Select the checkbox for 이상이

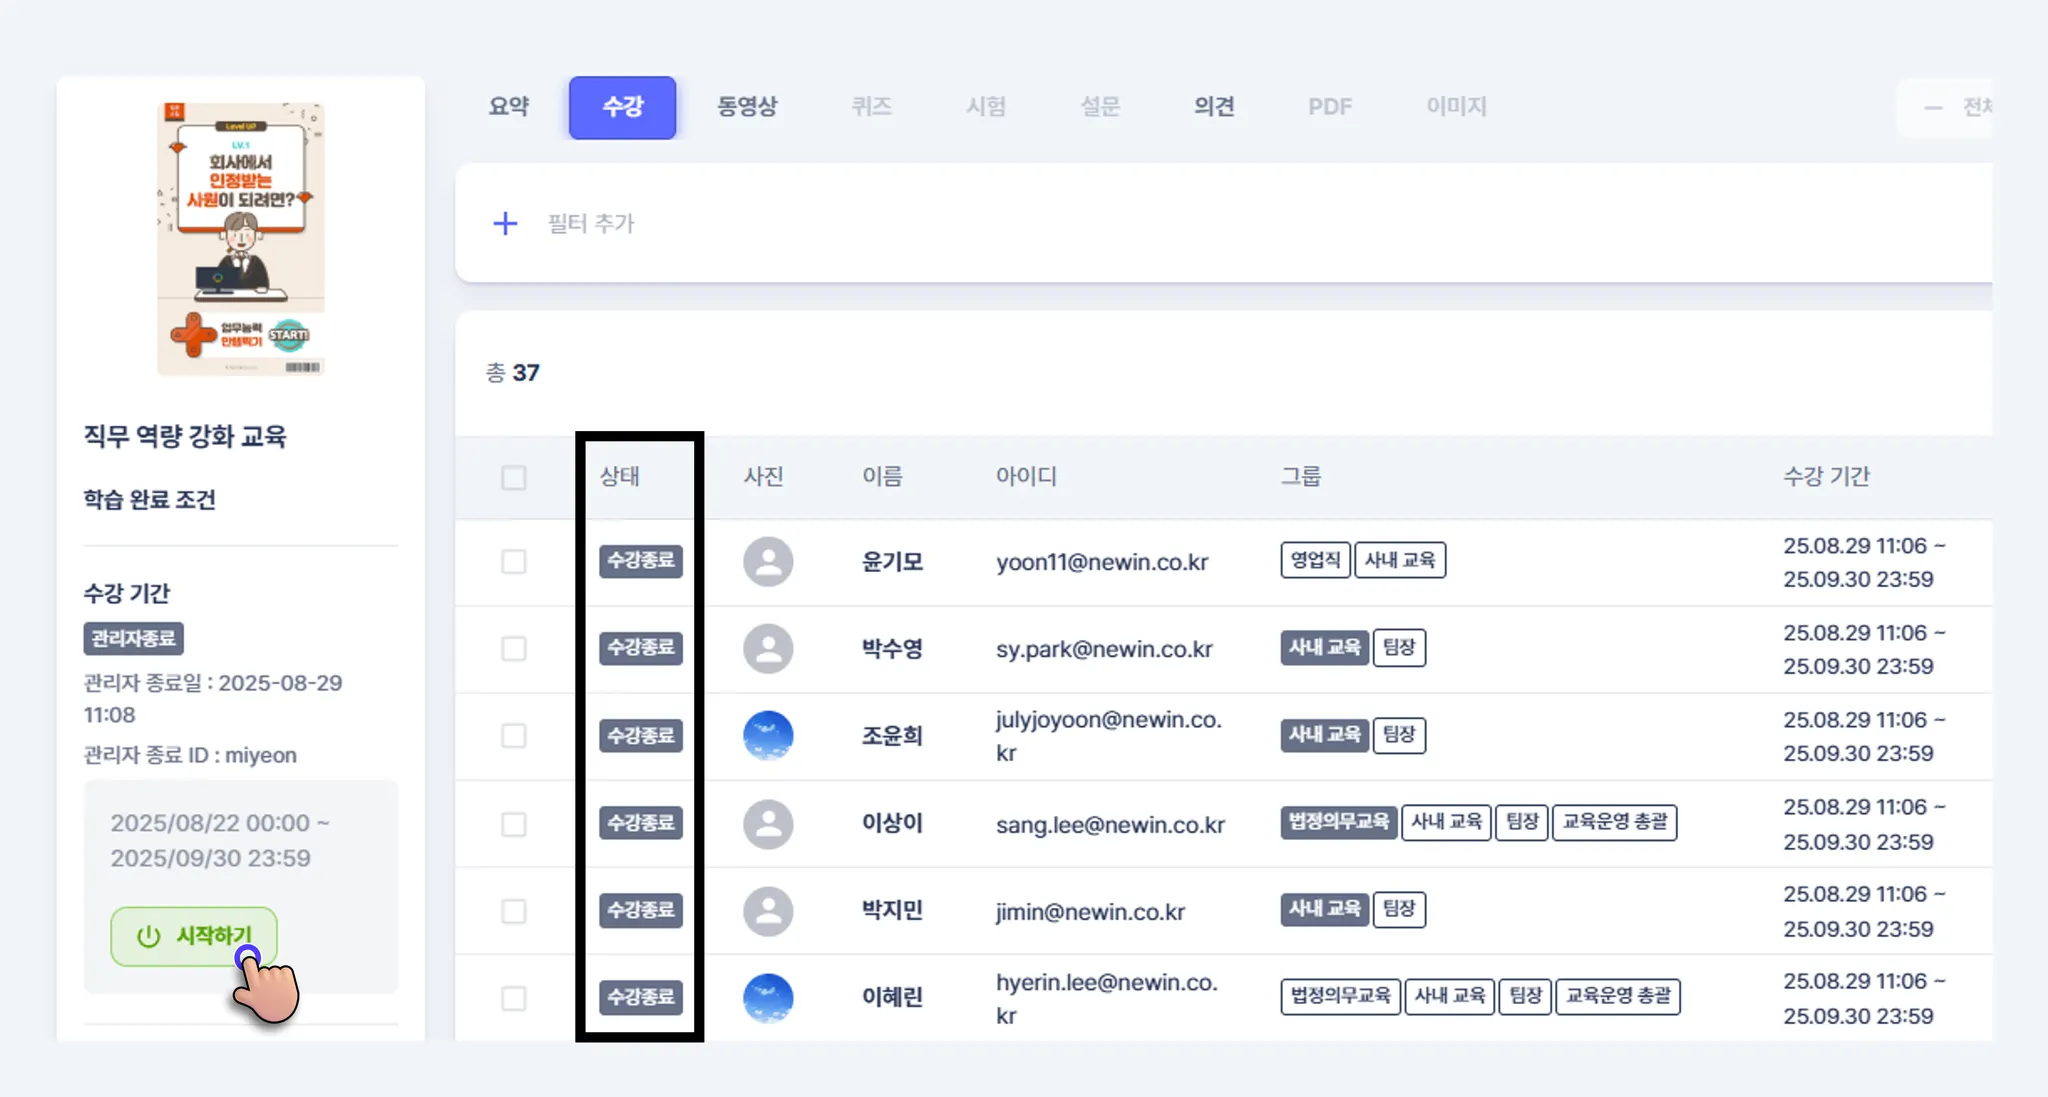514,824
